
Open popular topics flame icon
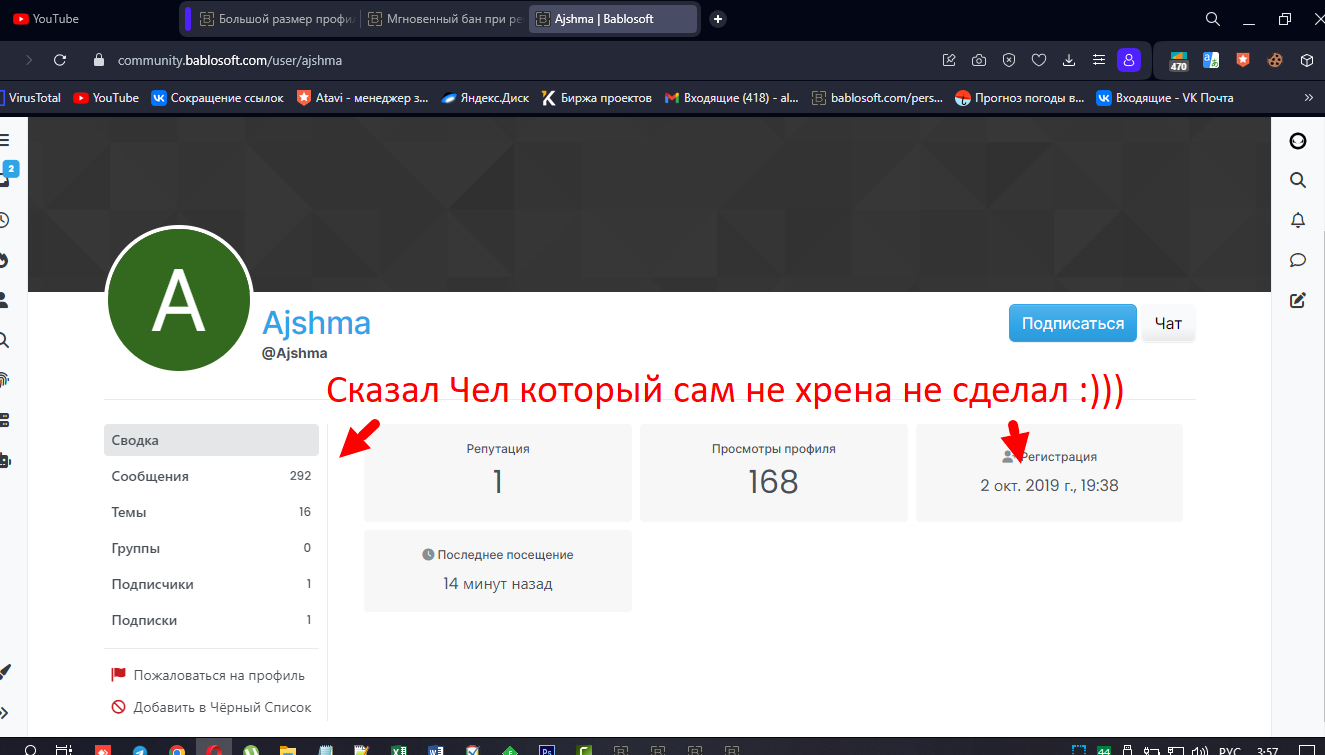point(4,260)
